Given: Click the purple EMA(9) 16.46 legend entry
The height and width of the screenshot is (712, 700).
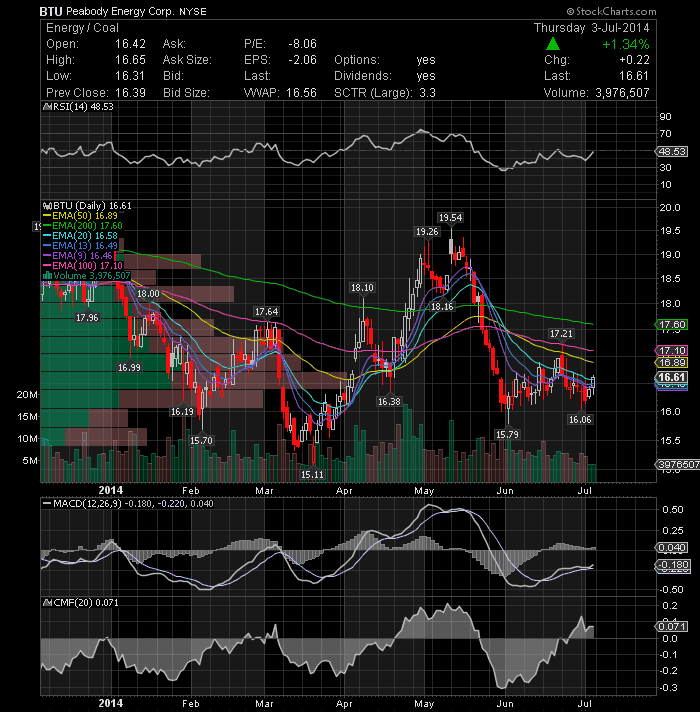Looking at the screenshot, I should [x=78, y=256].
